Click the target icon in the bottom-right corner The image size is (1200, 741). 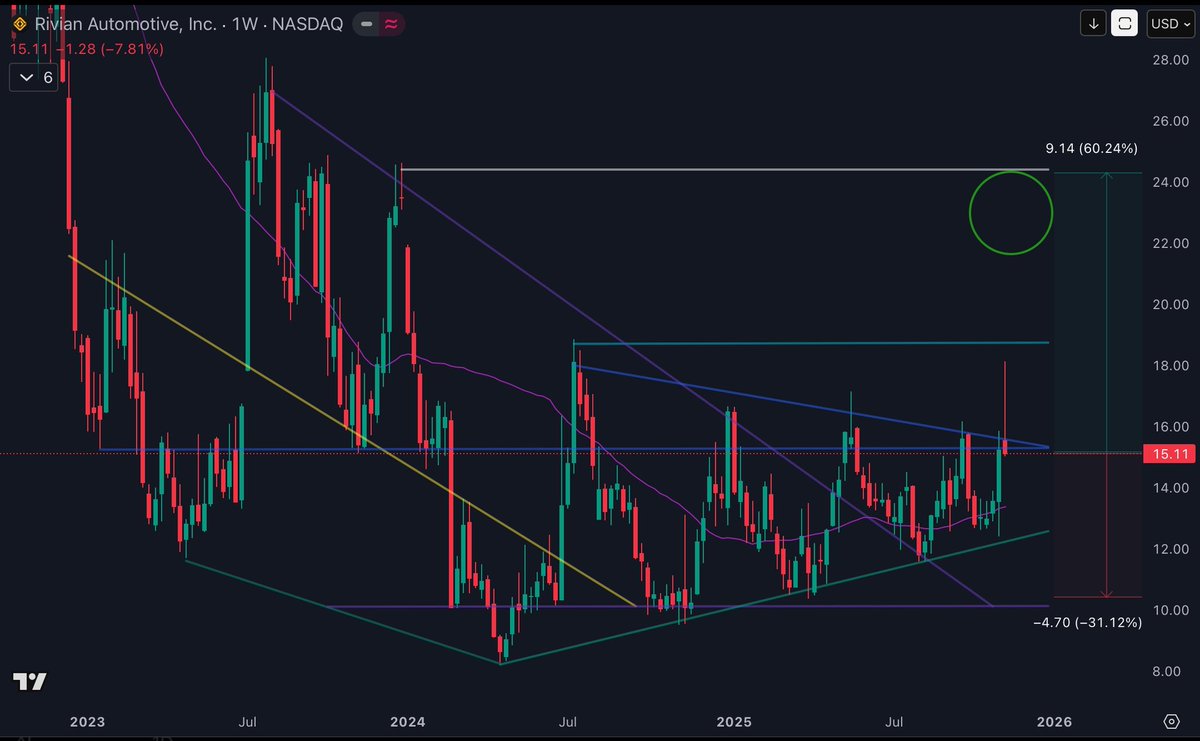coord(1172,721)
